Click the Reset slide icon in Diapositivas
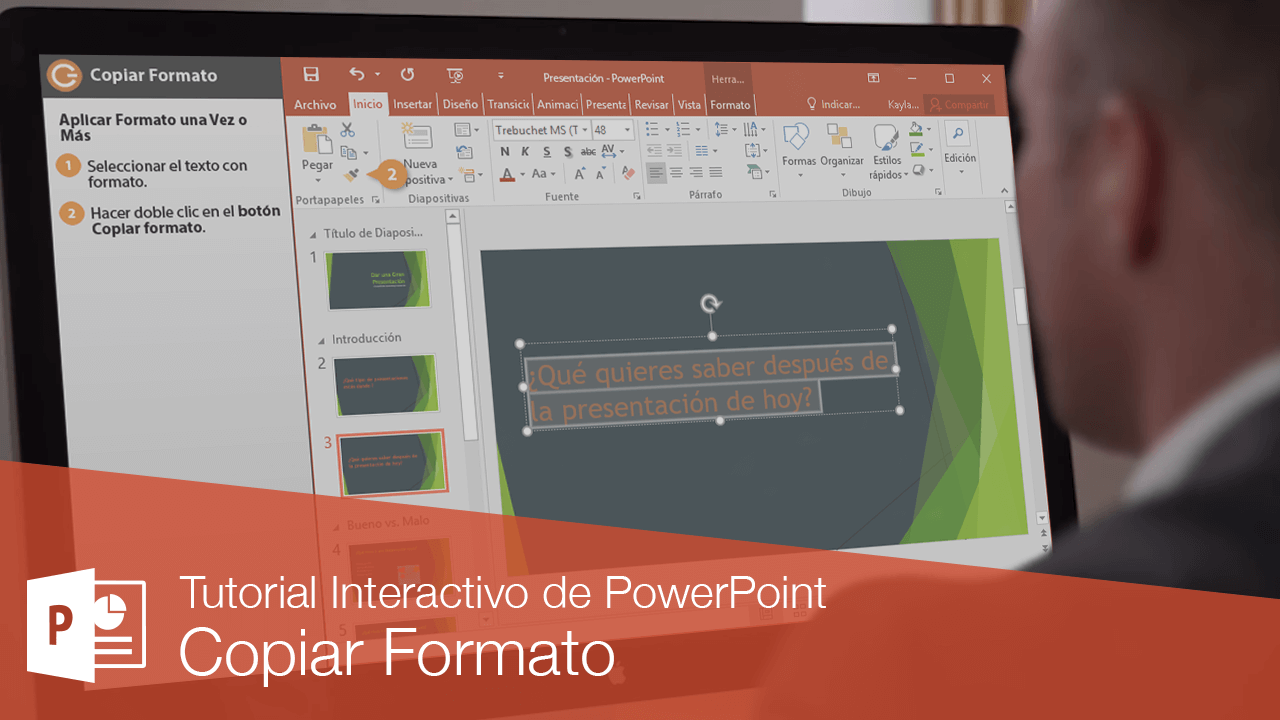 (x=464, y=152)
